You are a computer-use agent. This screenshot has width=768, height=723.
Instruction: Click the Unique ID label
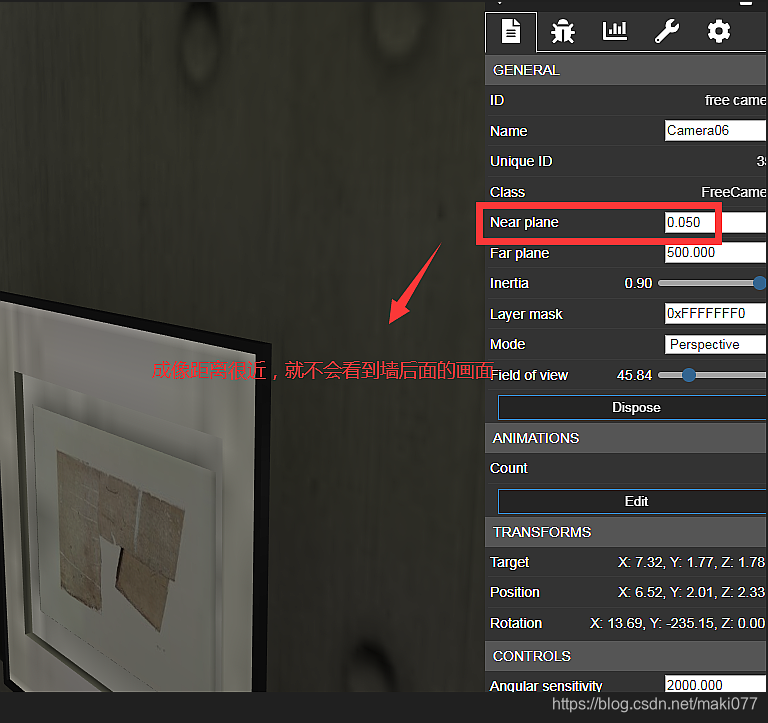521,161
